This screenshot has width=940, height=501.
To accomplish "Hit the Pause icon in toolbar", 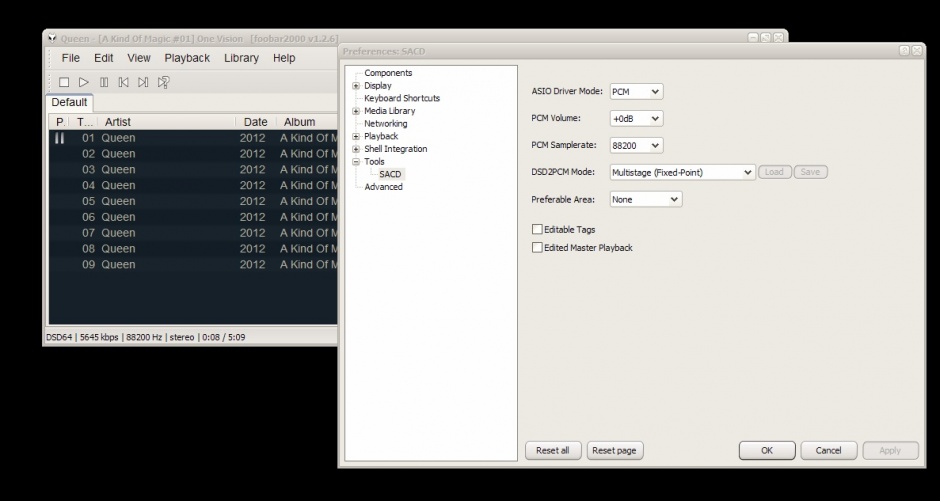I will click(x=104, y=83).
